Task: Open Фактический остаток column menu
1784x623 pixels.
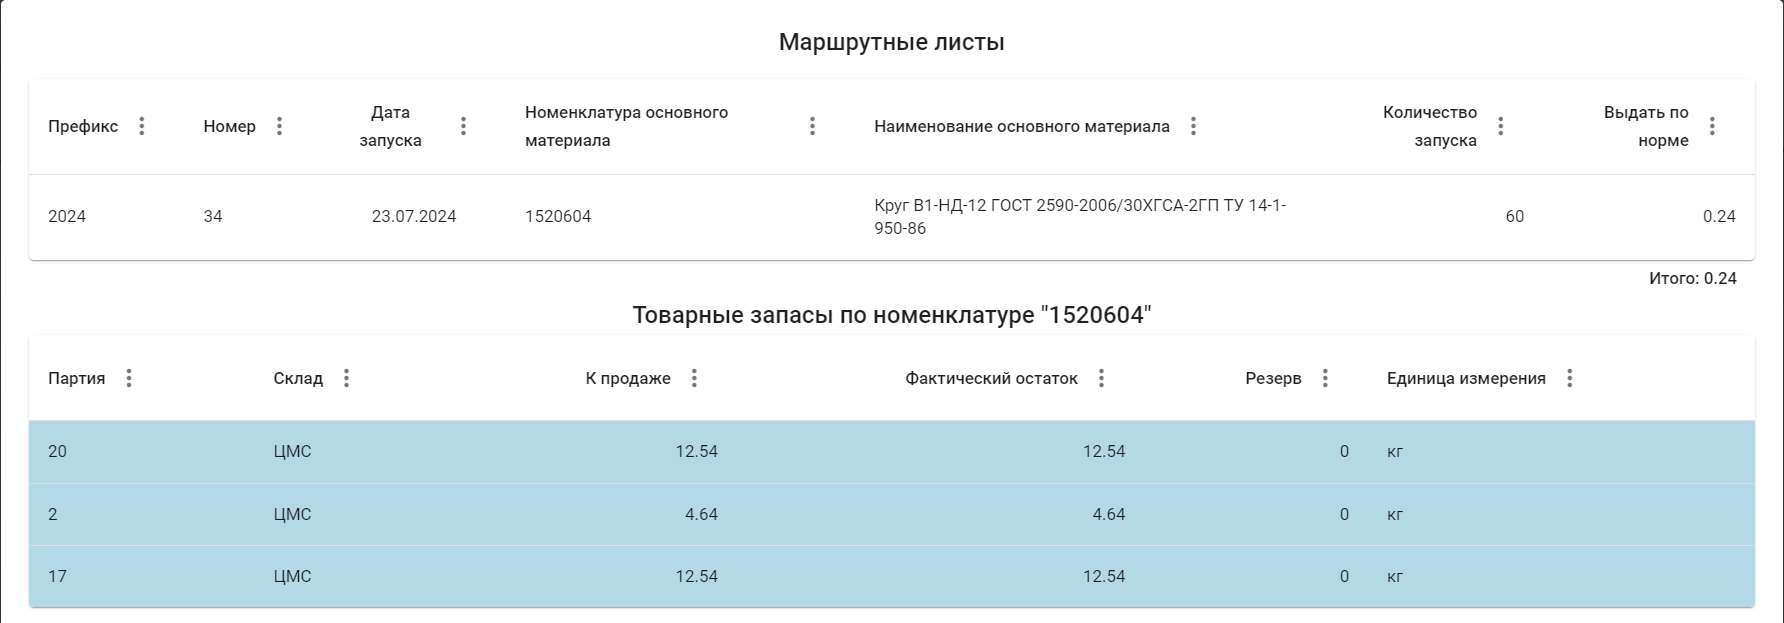Action: 1101,378
